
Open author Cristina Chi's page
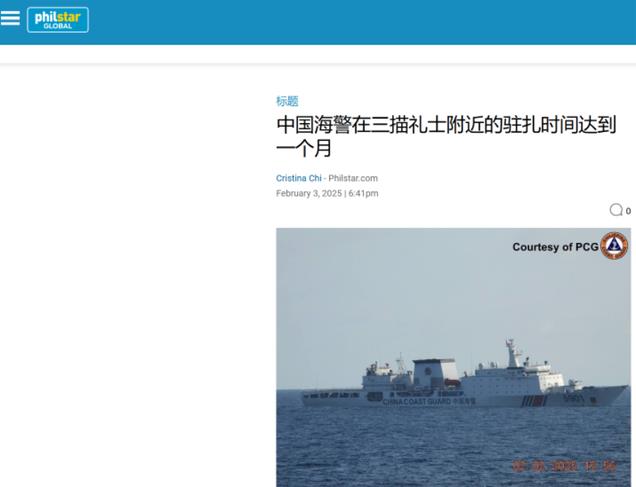(x=299, y=178)
